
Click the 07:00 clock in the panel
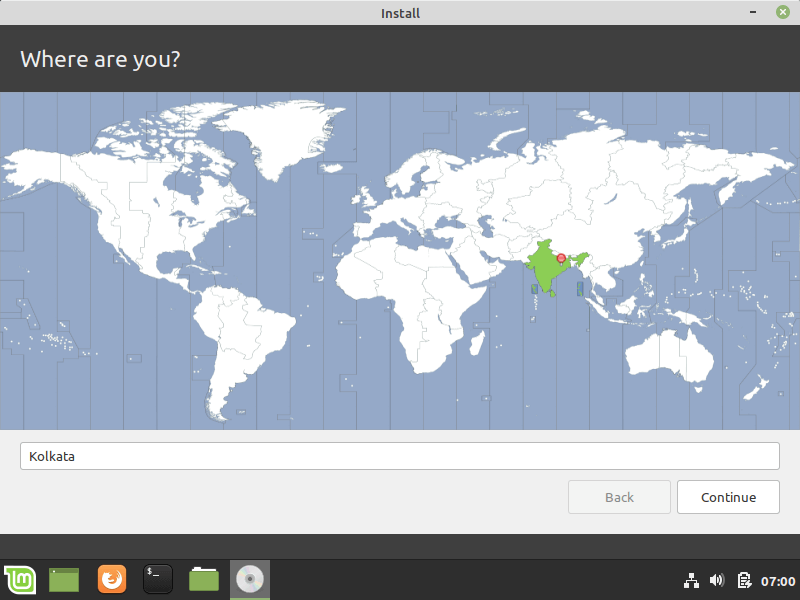[x=778, y=581]
